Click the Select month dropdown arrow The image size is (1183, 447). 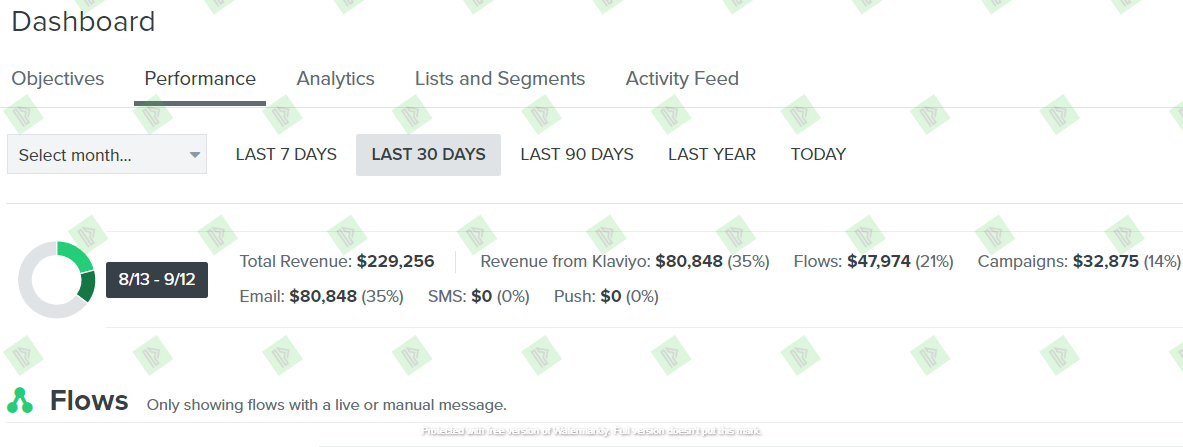click(195, 155)
